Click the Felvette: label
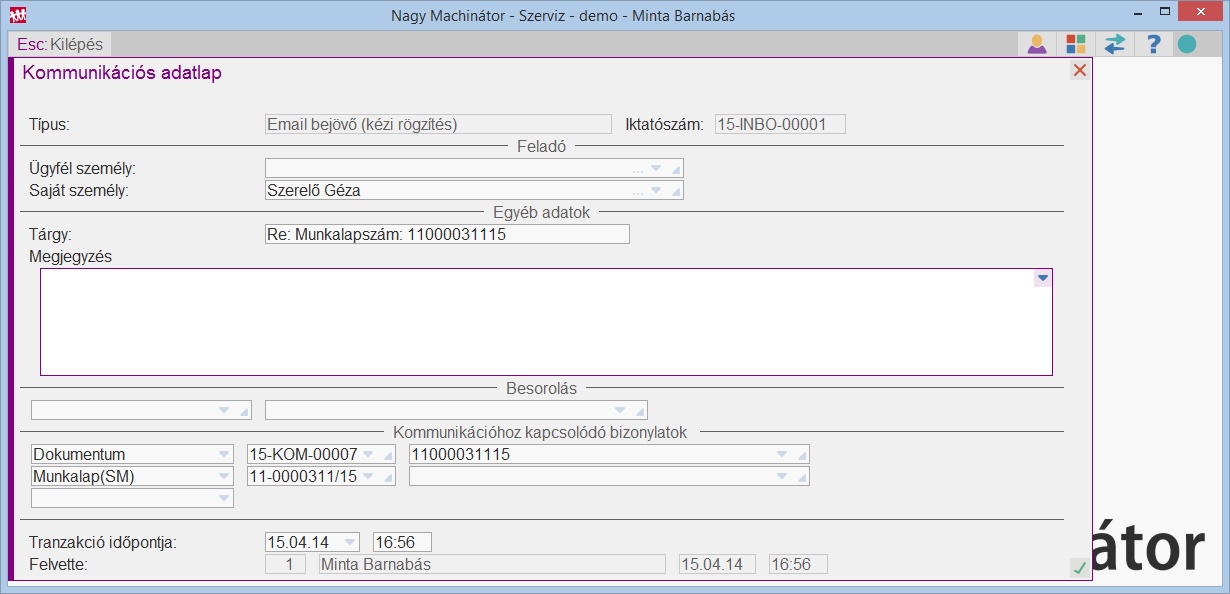The width and height of the screenshot is (1230, 594). coord(59,564)
